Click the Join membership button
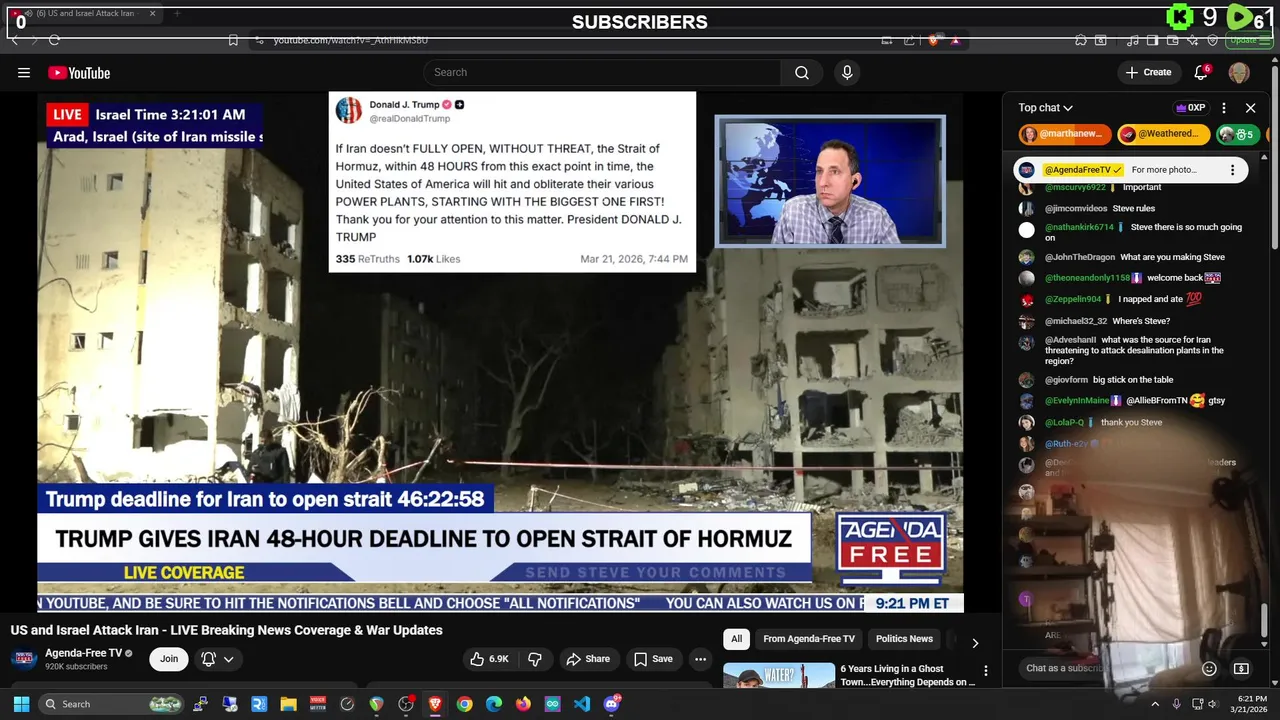The height and width of the screenshot is (720, 1280). point(169,659)
